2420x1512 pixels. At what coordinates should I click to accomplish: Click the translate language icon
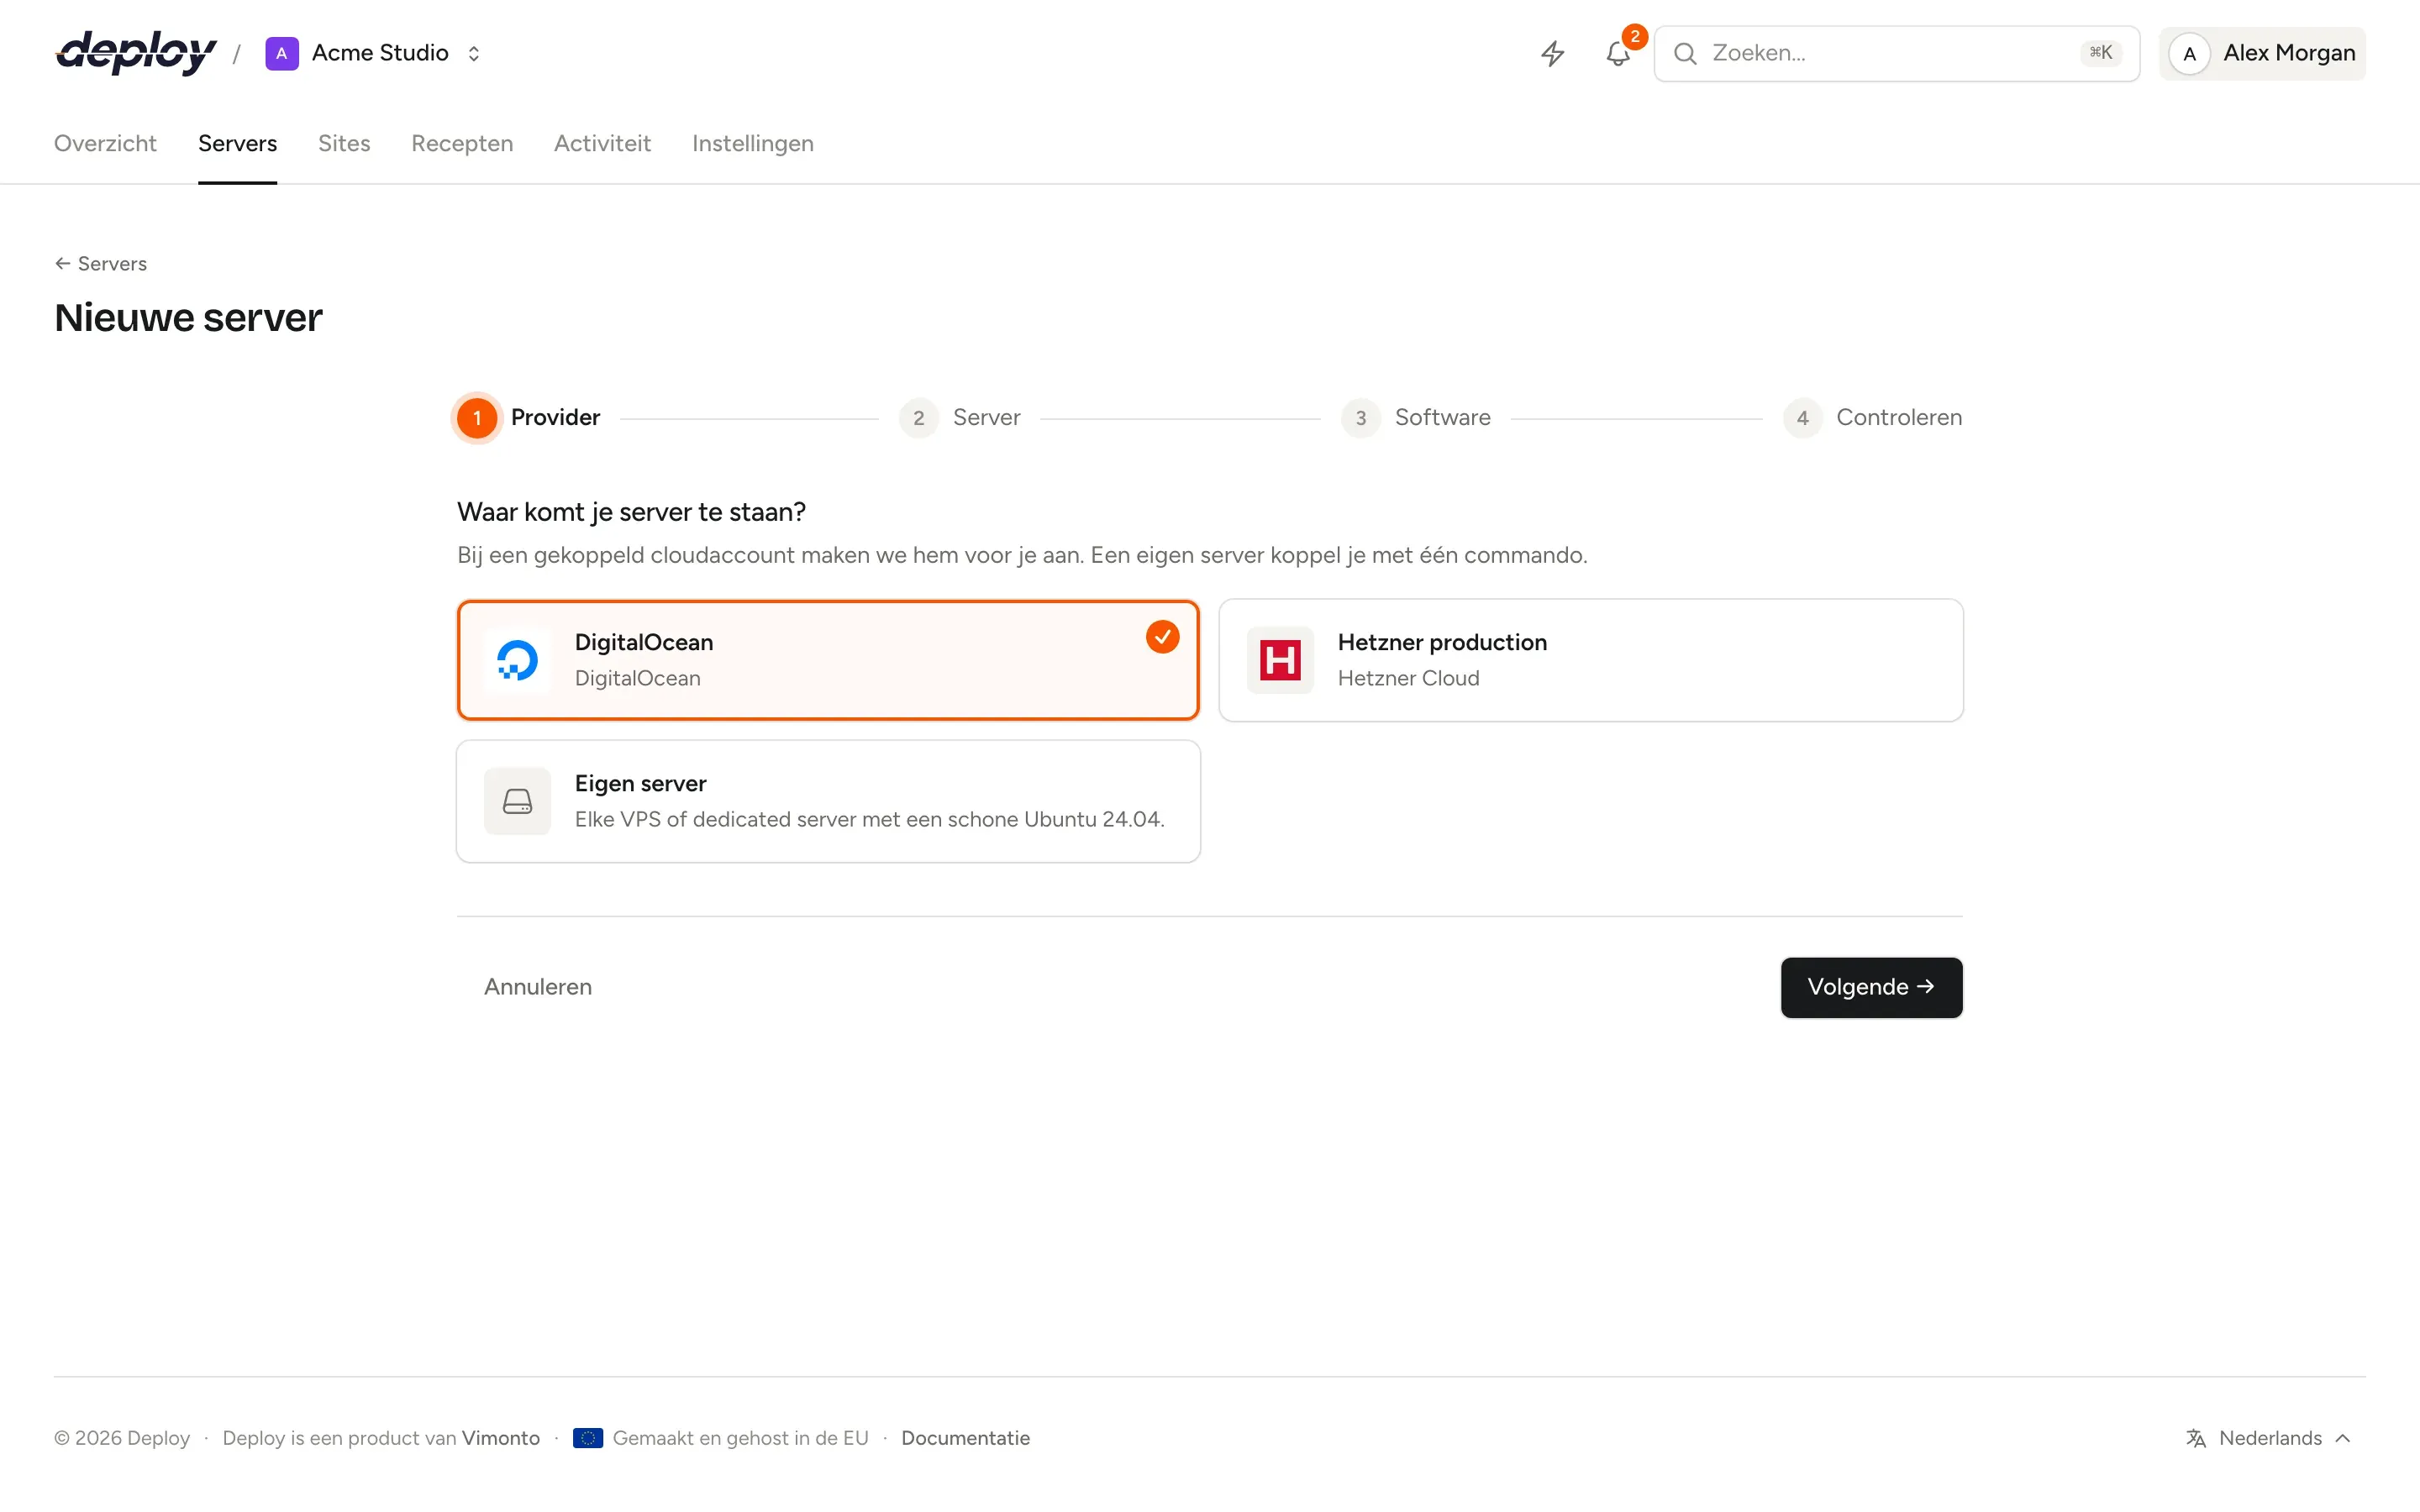(2196, 1438)
